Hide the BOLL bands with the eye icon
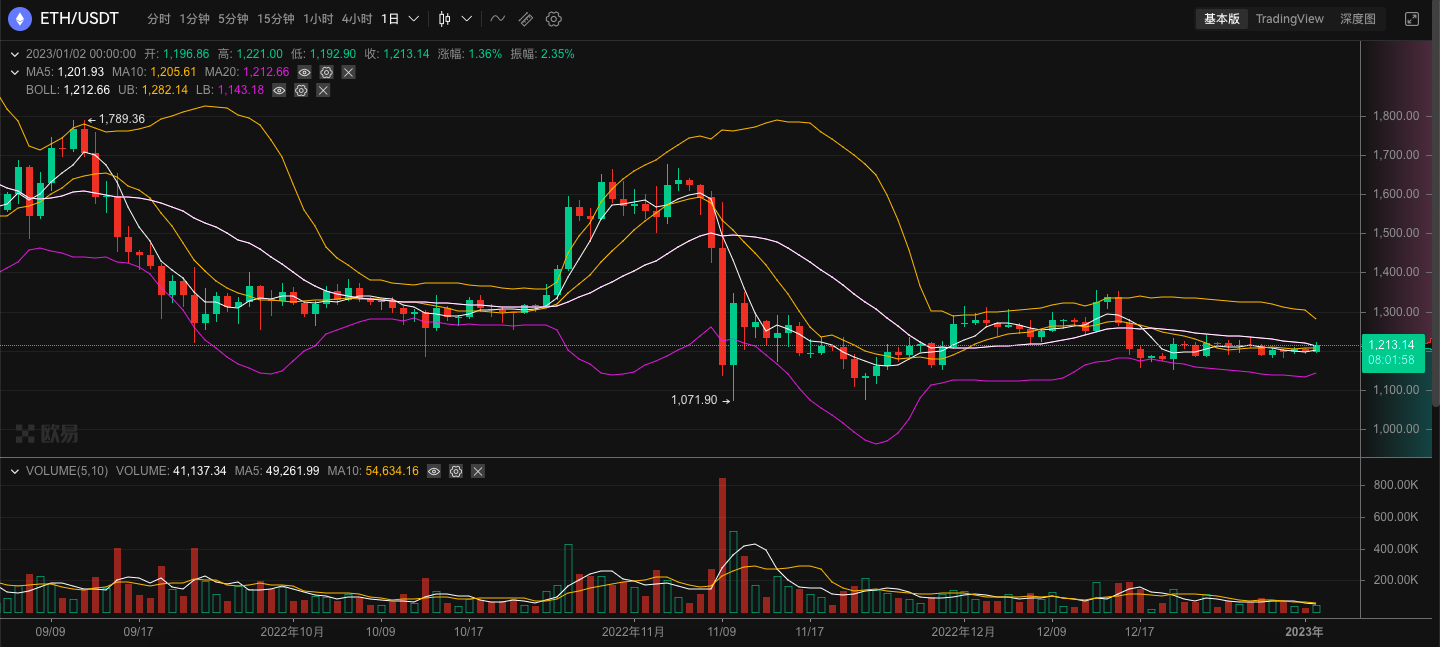The width and height of the screenshot is (1440, 647). 279,90
